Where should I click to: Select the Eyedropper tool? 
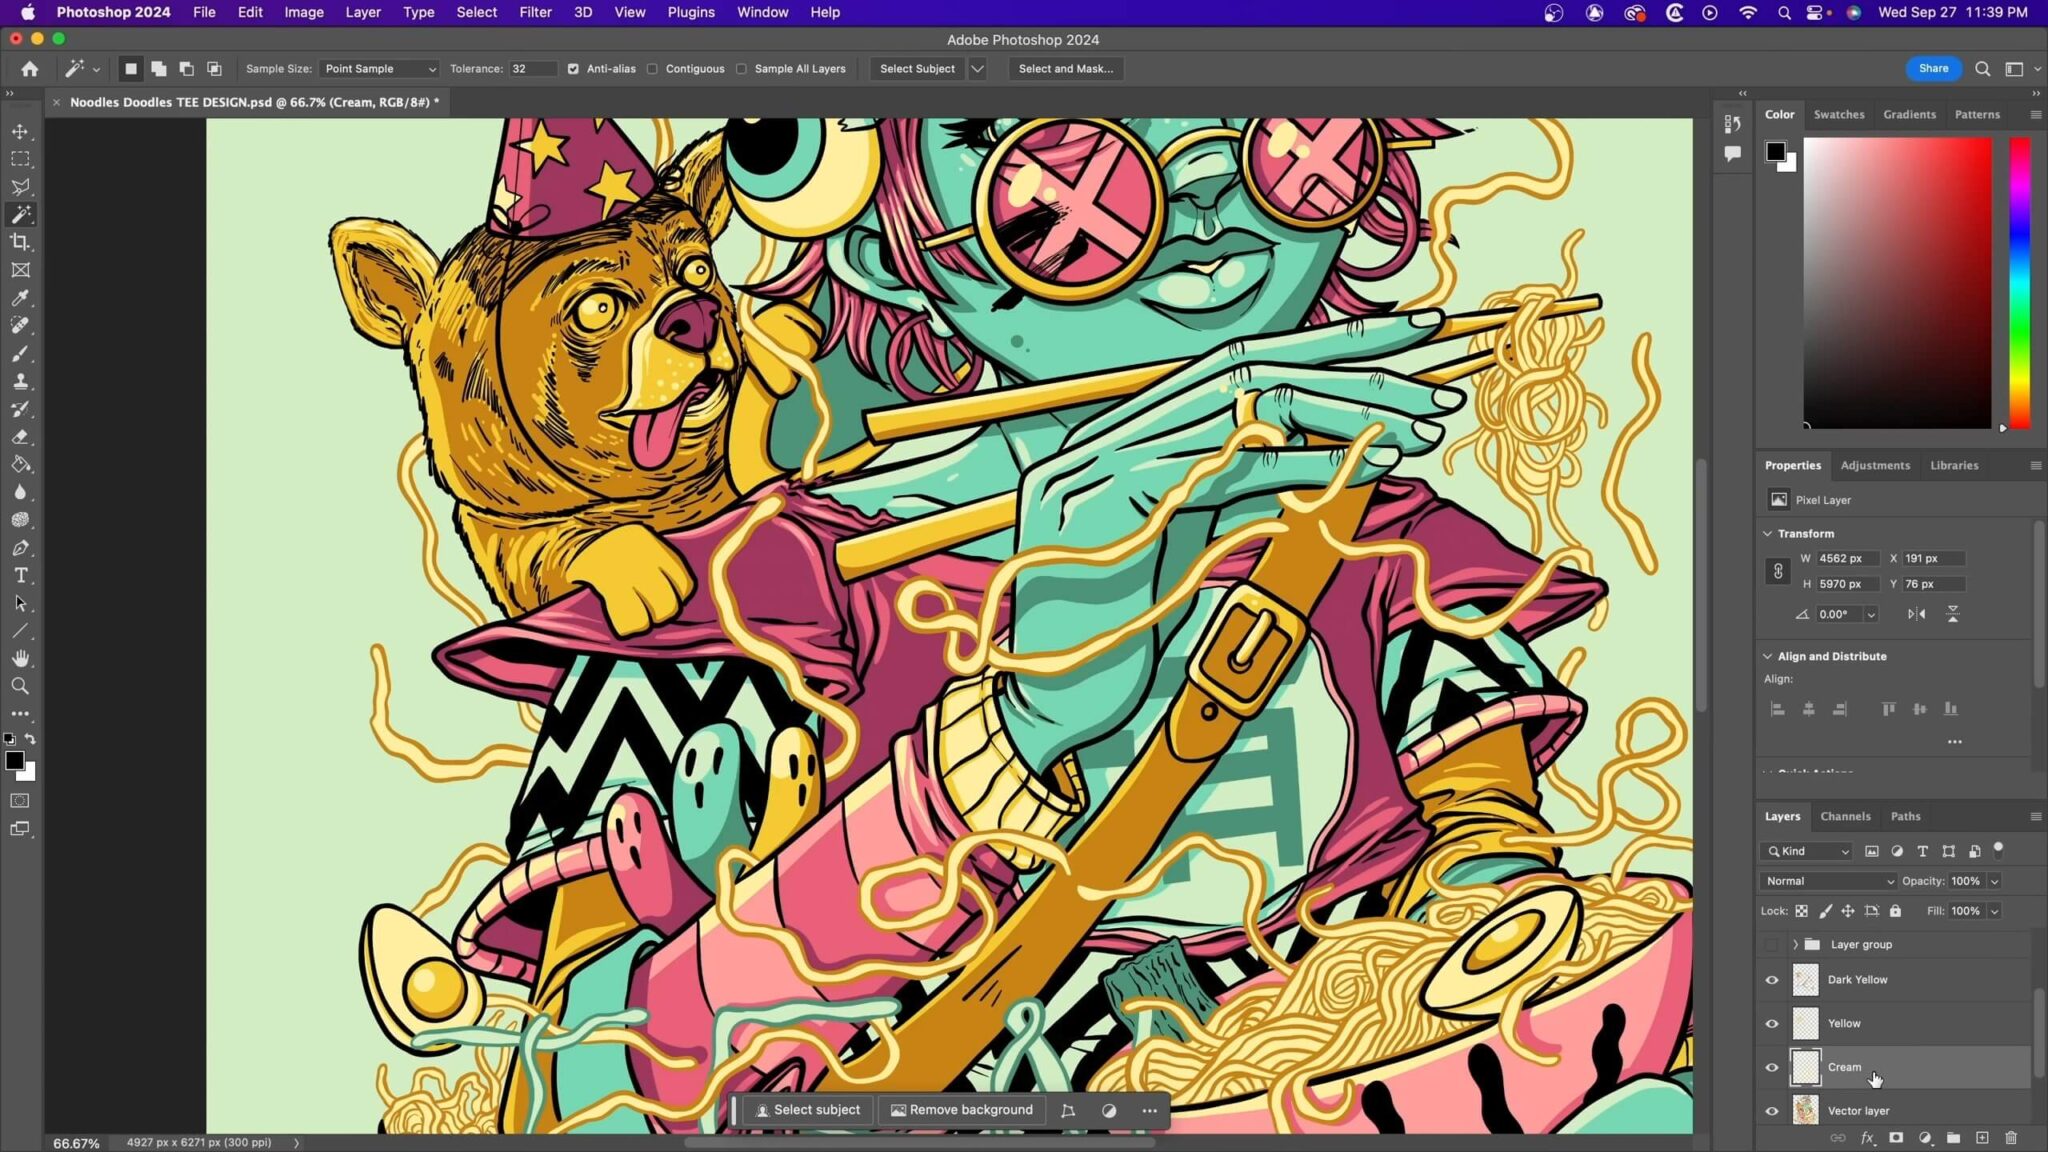point(20,298)
